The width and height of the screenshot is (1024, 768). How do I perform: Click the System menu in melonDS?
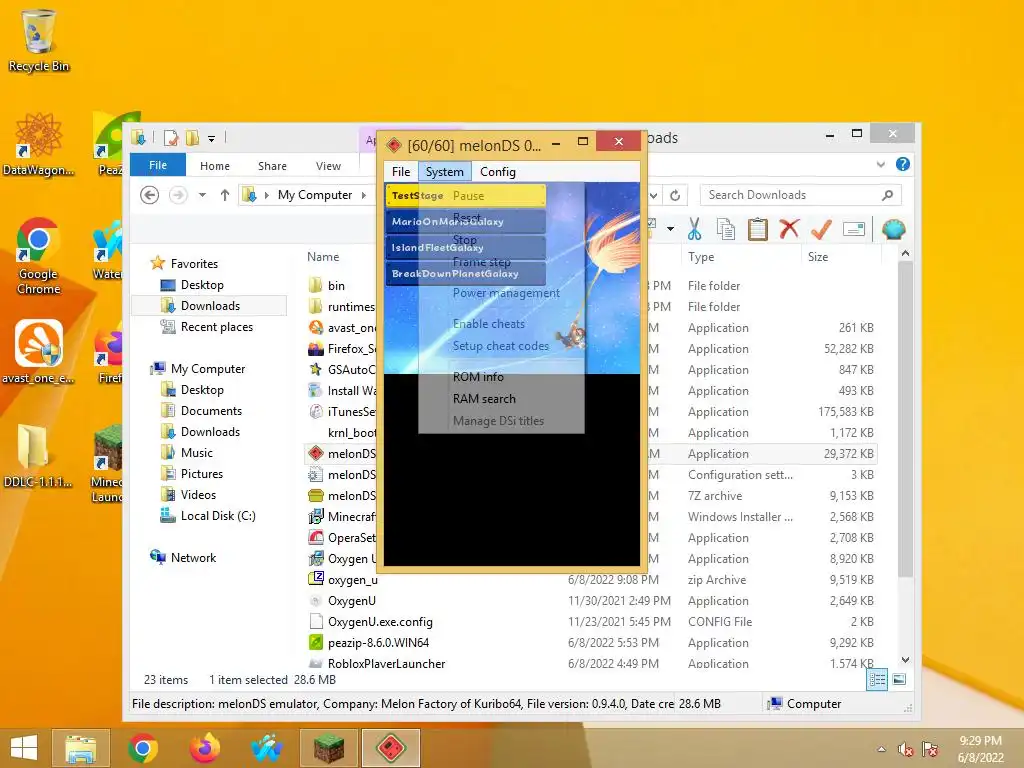(x=445, y=172)
